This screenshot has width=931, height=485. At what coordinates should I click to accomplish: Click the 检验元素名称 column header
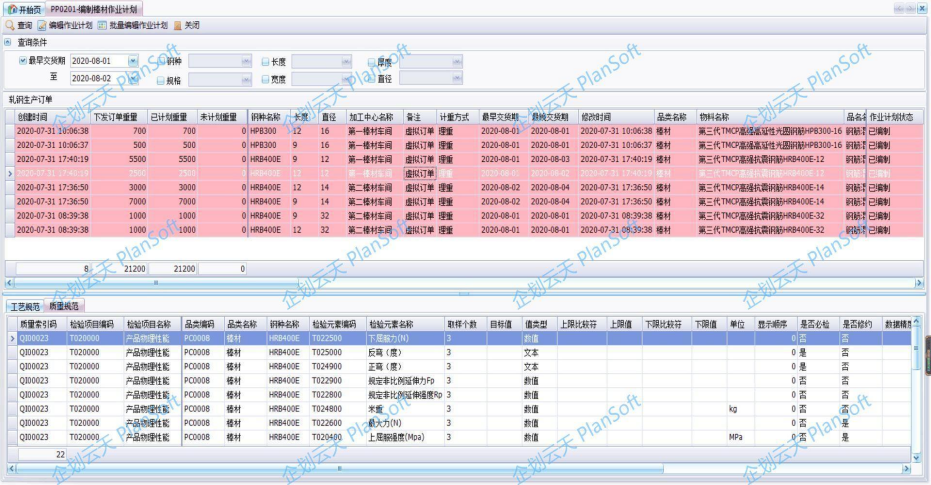[405, 324]
